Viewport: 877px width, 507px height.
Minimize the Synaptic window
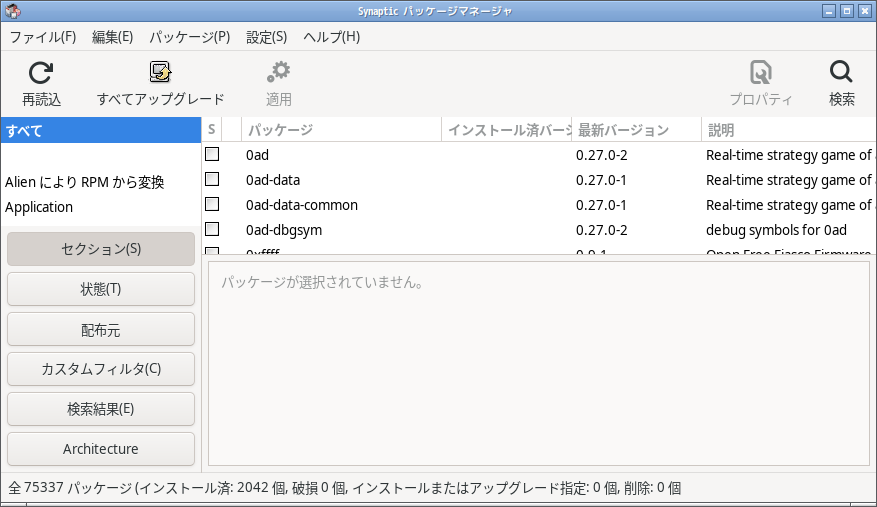(x=829, y=11)
